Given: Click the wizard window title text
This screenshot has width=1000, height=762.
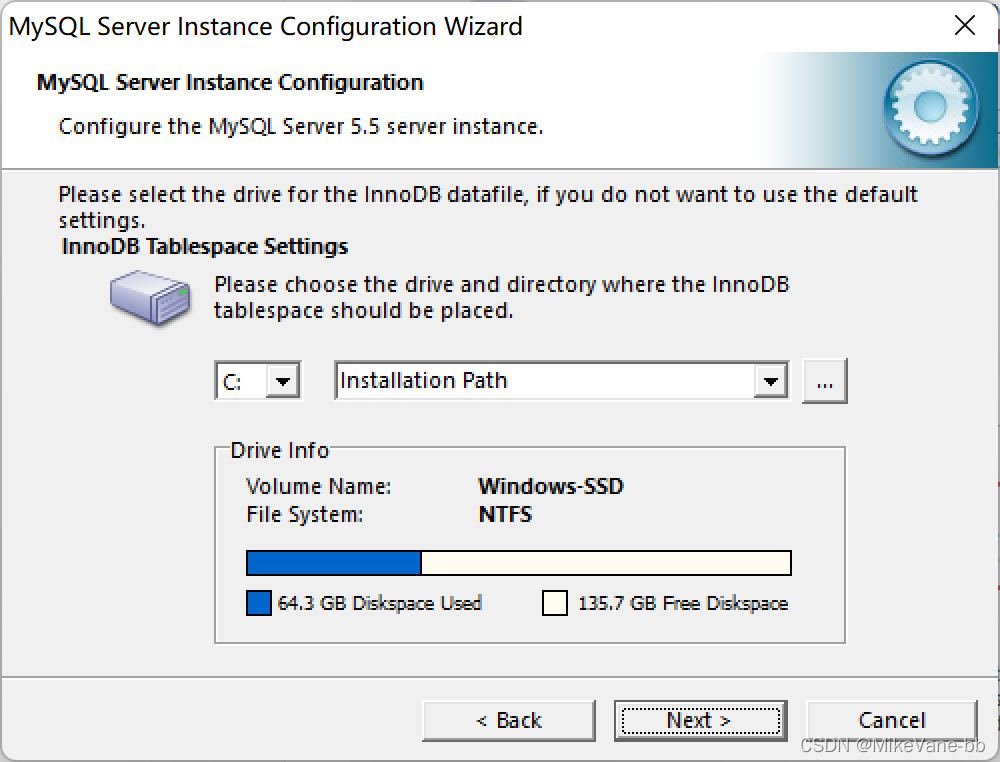Looking at the screenshot, I should (x=266, y=27).
